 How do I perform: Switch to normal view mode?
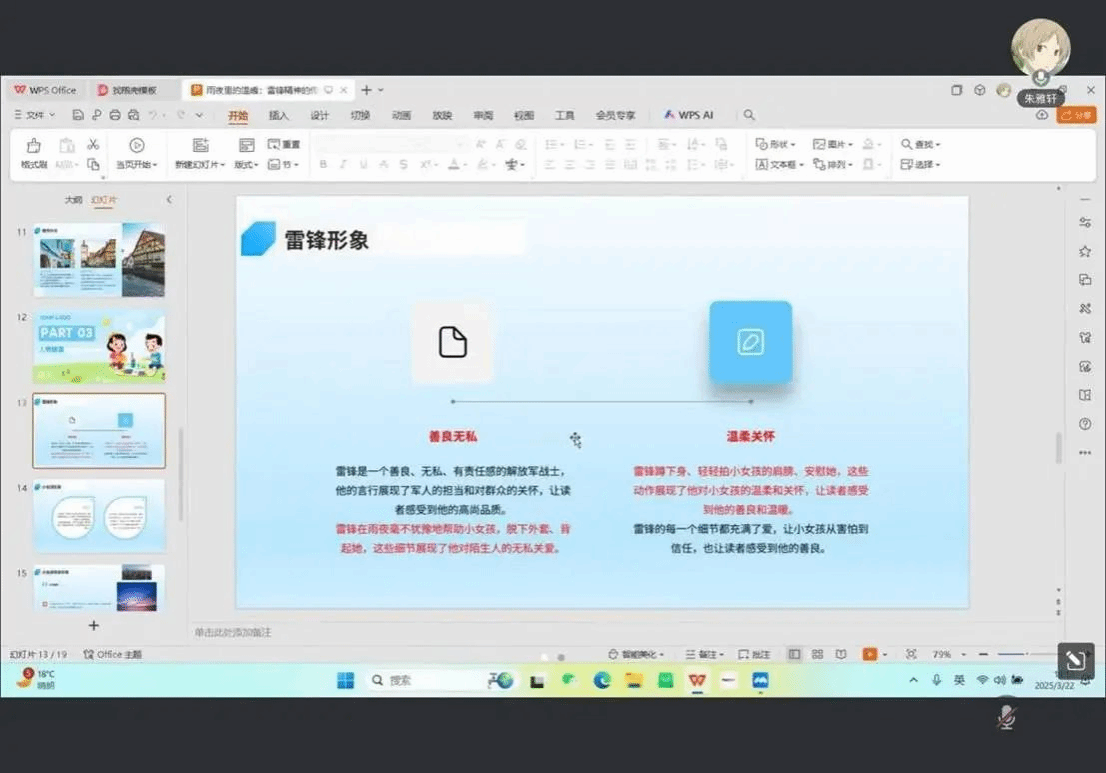(794, 654)
